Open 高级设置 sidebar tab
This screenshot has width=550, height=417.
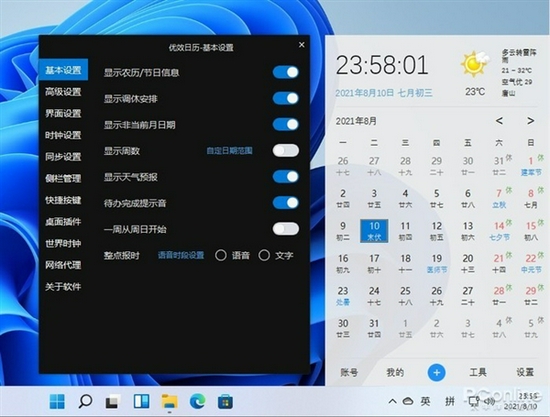pyautogui.click(x=63, y=92)
